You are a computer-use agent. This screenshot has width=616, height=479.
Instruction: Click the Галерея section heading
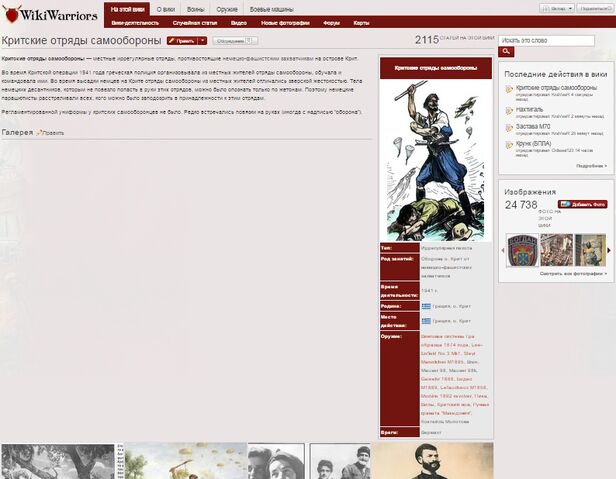pyautogui.click(x=17, y=132)
